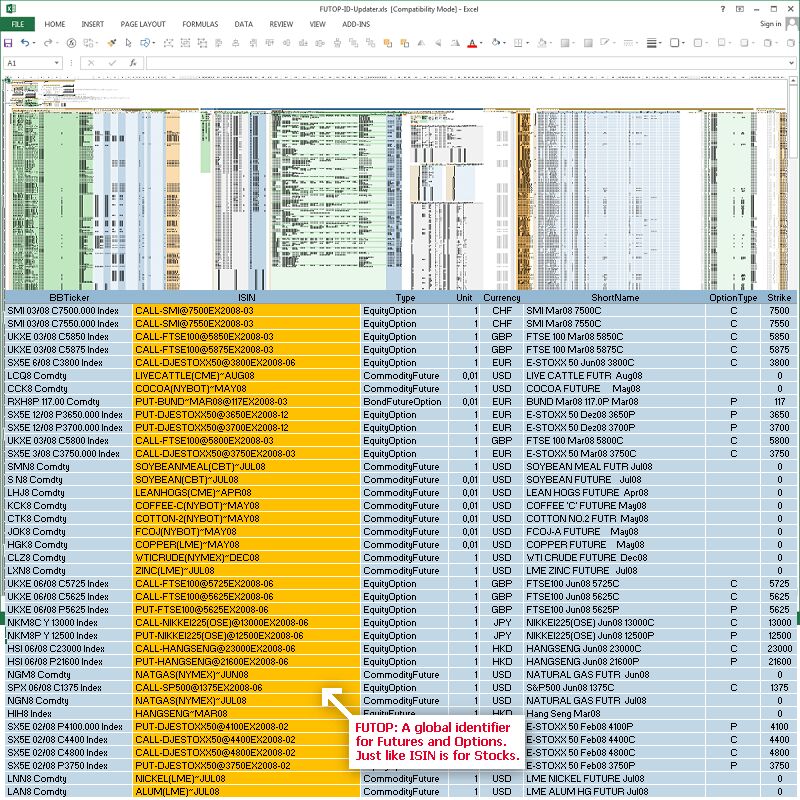
Task: Click the Shapes icon in toolbar
Action: [144, 43]
